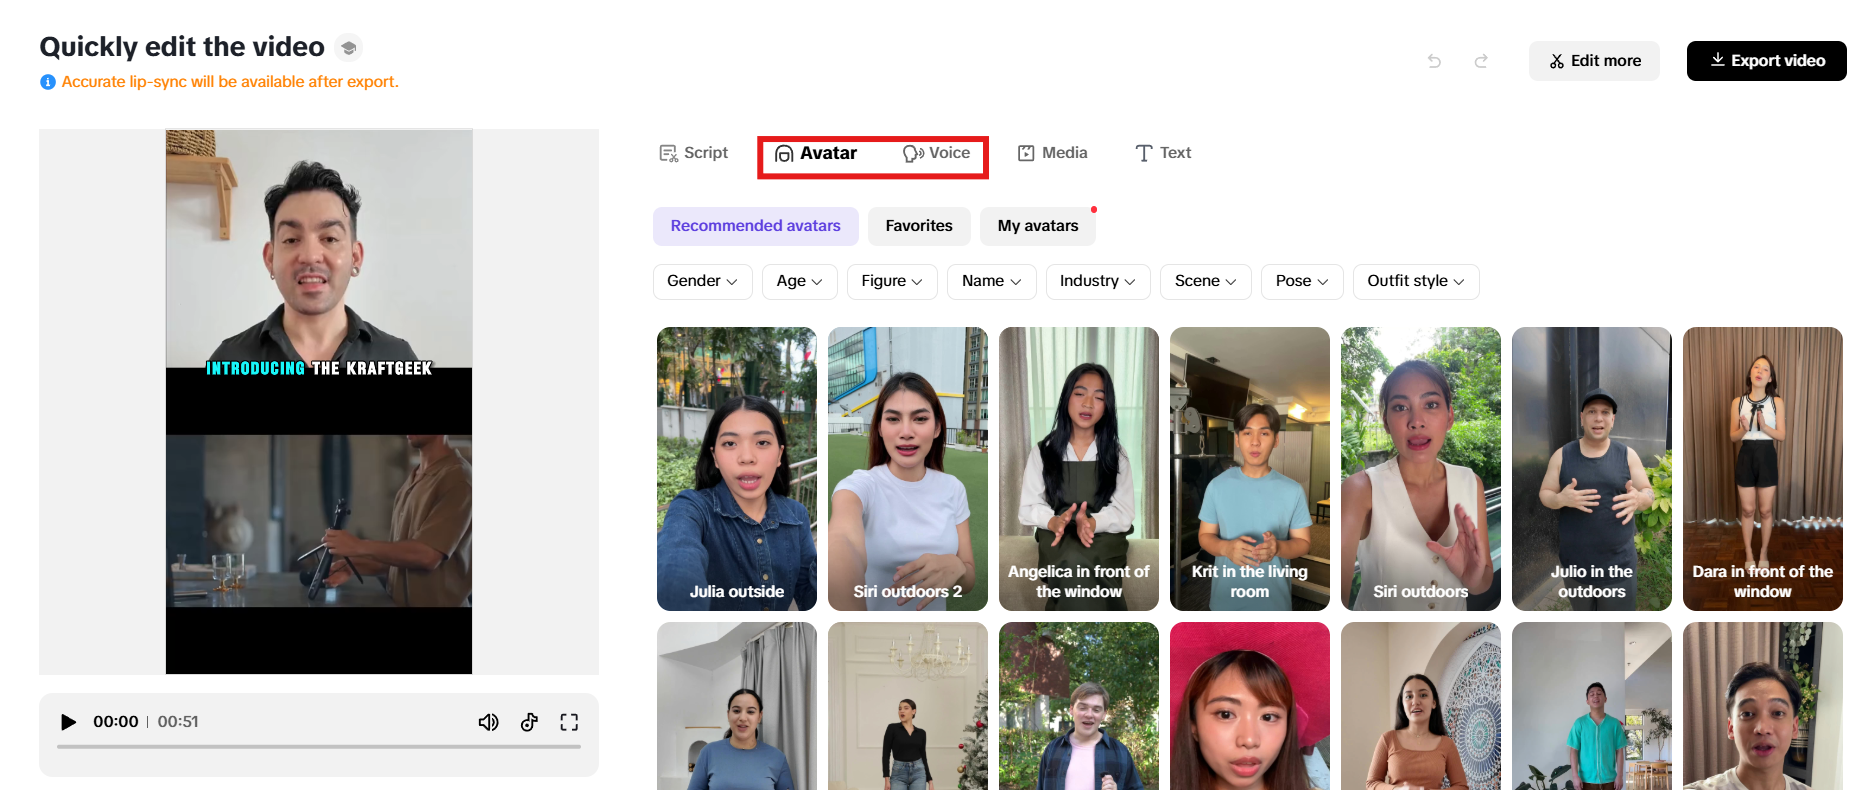Screen dimensions: 1876x793
Task: Select avatar beside the Christmas tree
Action: 908,707
